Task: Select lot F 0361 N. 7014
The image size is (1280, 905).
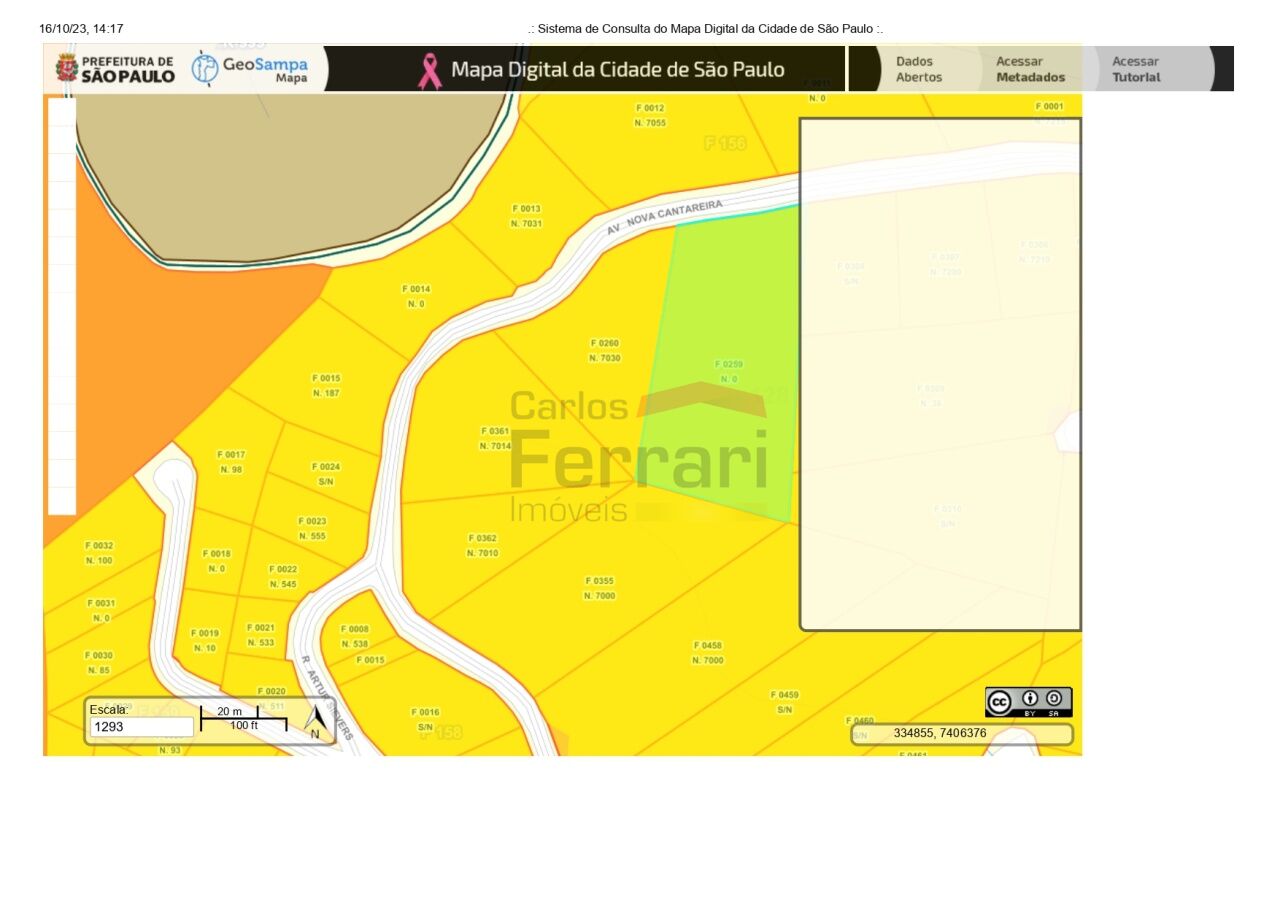Action: click(x=494, y=438)
